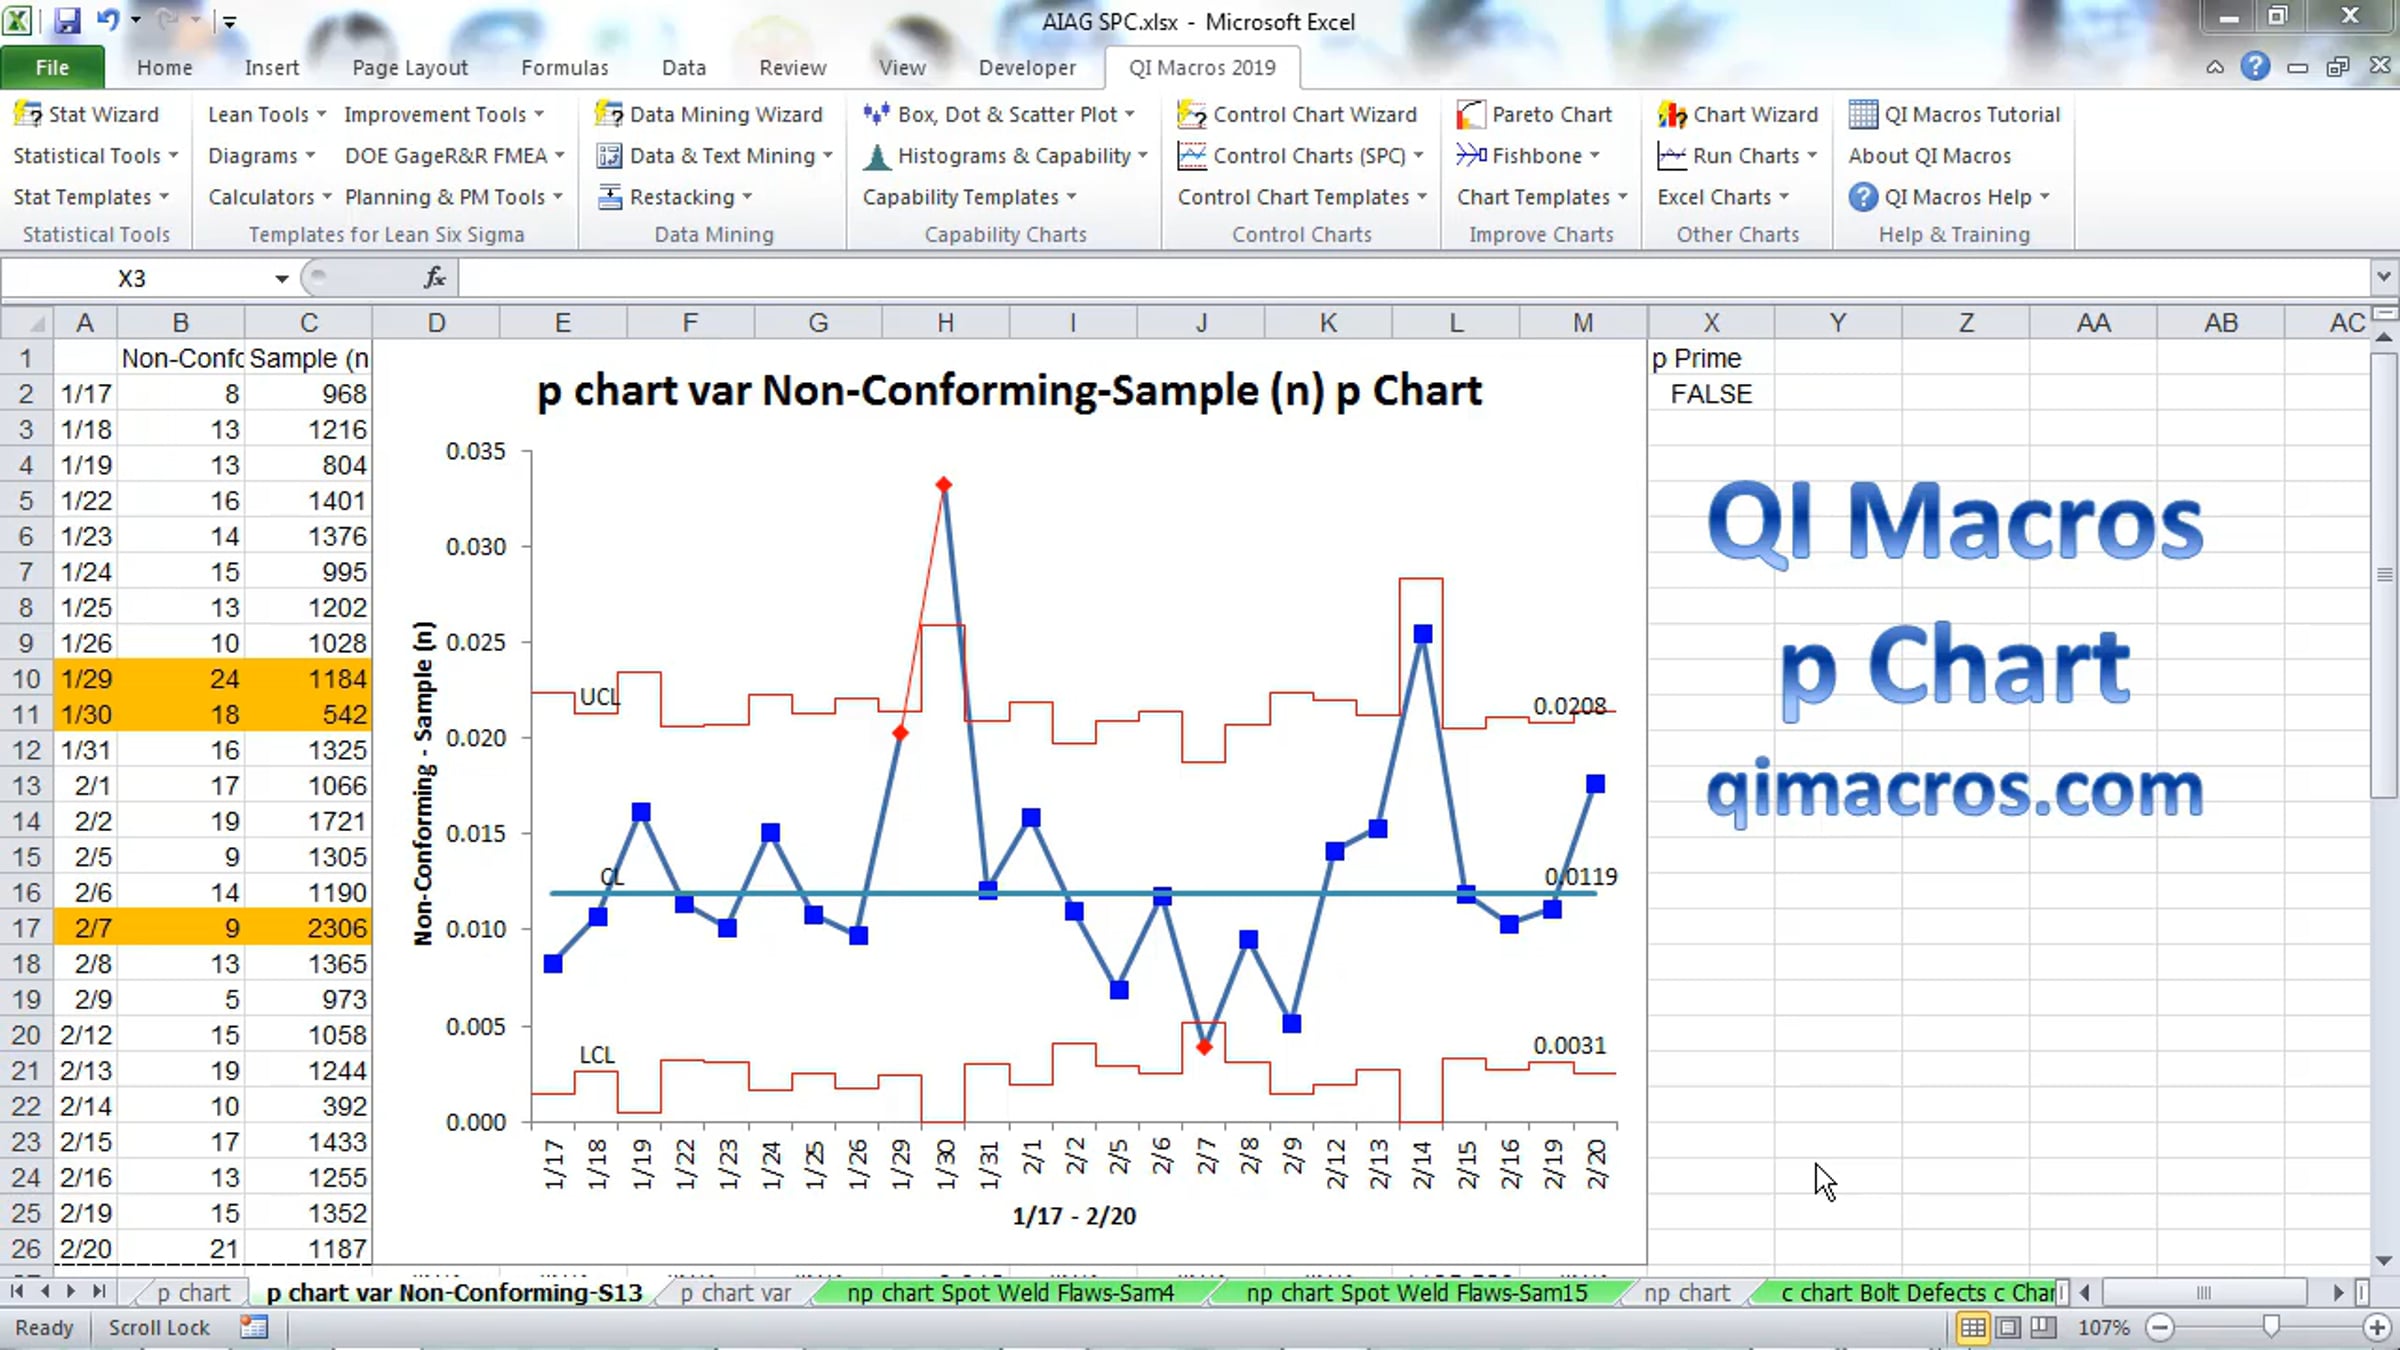The image size is (2400, 1350).
Task: Open the Excel Help question mark icon
Action: 2255,67
